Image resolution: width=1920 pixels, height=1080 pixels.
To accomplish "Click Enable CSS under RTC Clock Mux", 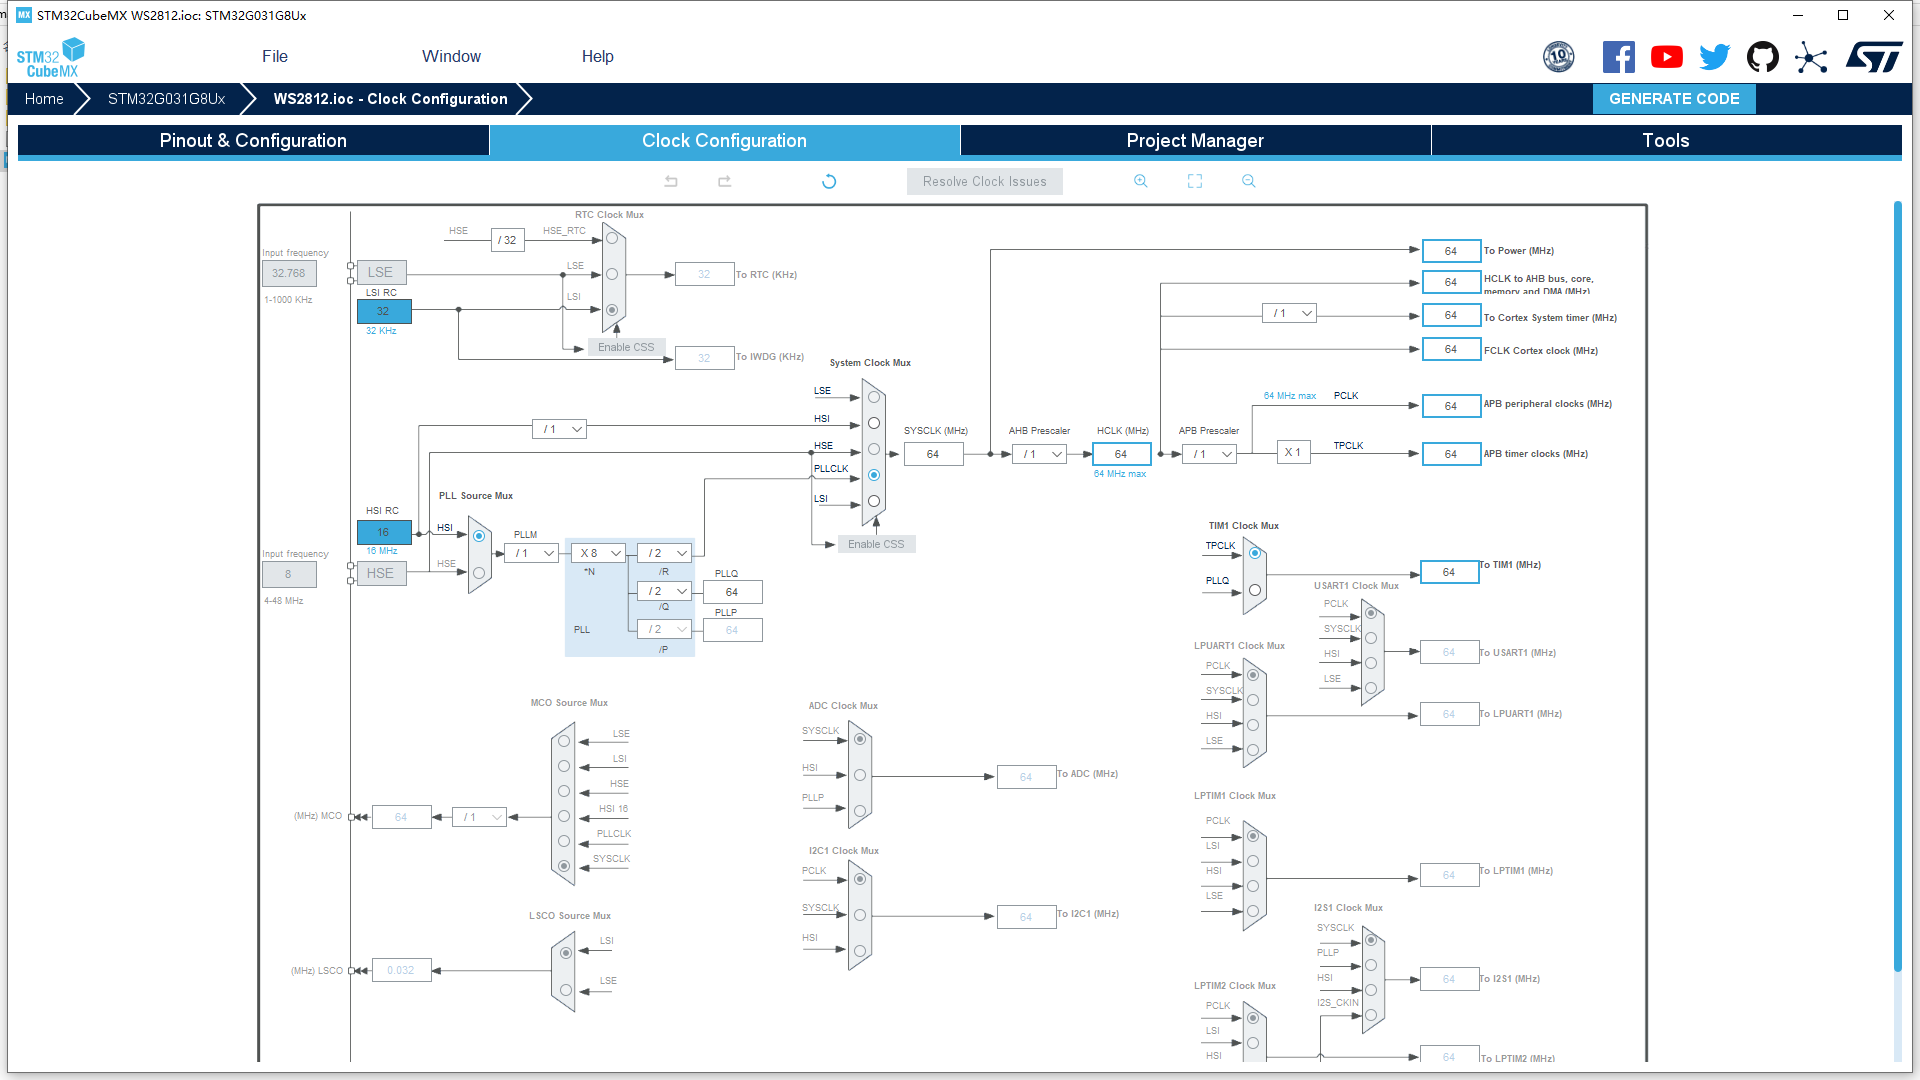I will coord(626,347).
